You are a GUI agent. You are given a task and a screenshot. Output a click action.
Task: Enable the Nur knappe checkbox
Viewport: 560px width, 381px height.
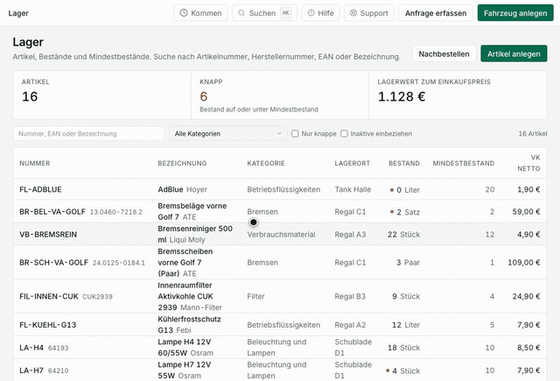pyautogui.click(x=295, y=134)
